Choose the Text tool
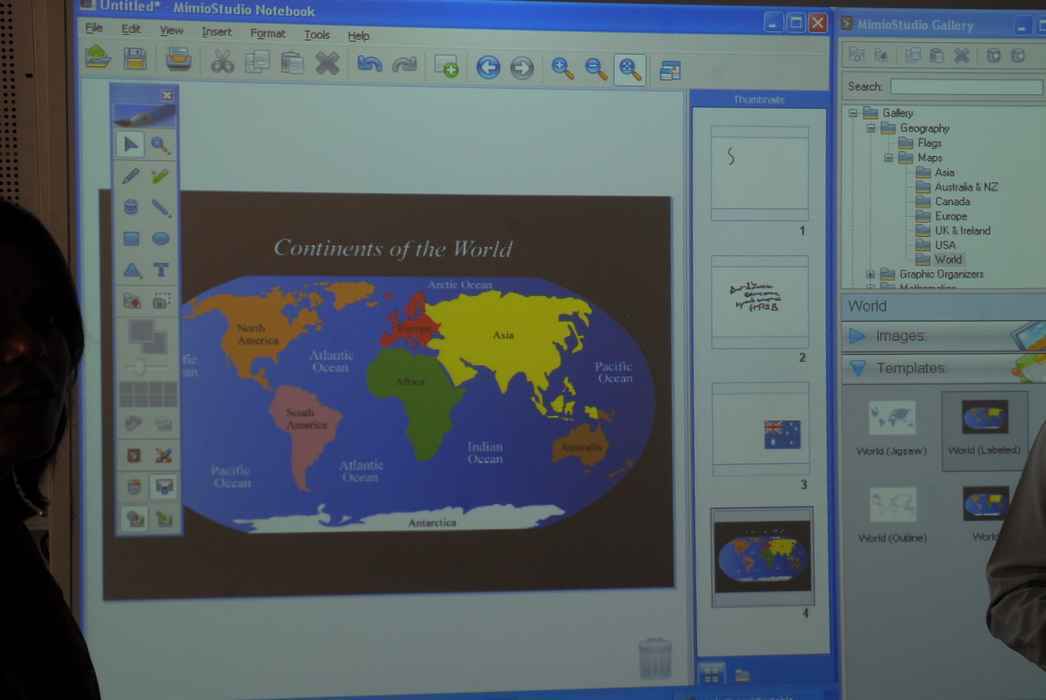 point(160,270)
